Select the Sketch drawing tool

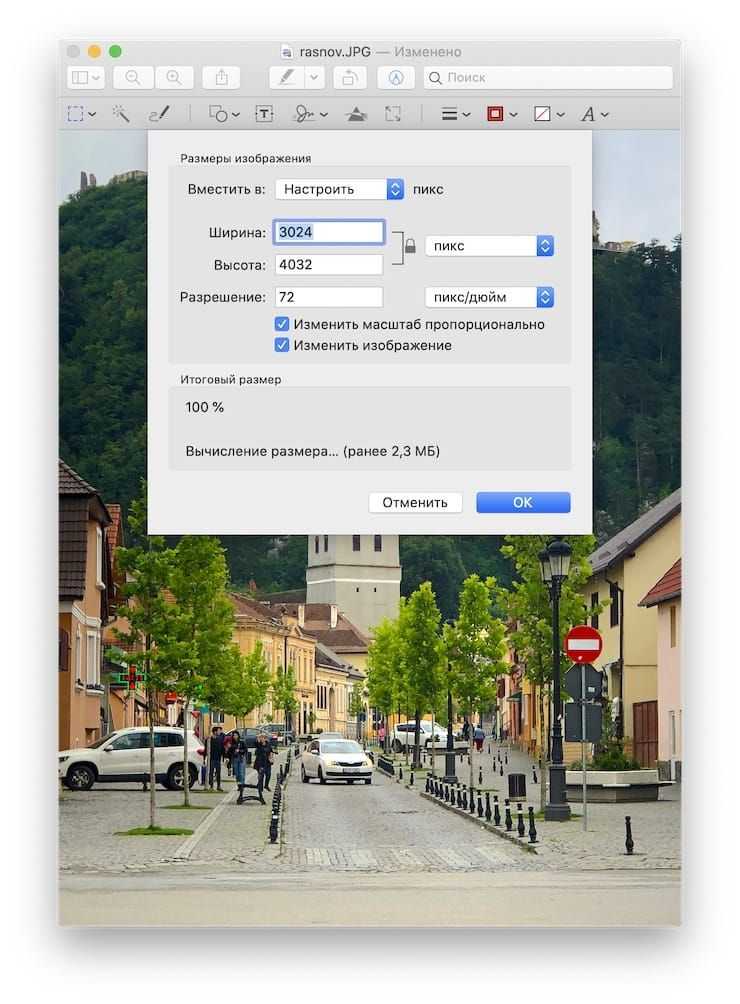pyautogui.click(x=159, y=114)
